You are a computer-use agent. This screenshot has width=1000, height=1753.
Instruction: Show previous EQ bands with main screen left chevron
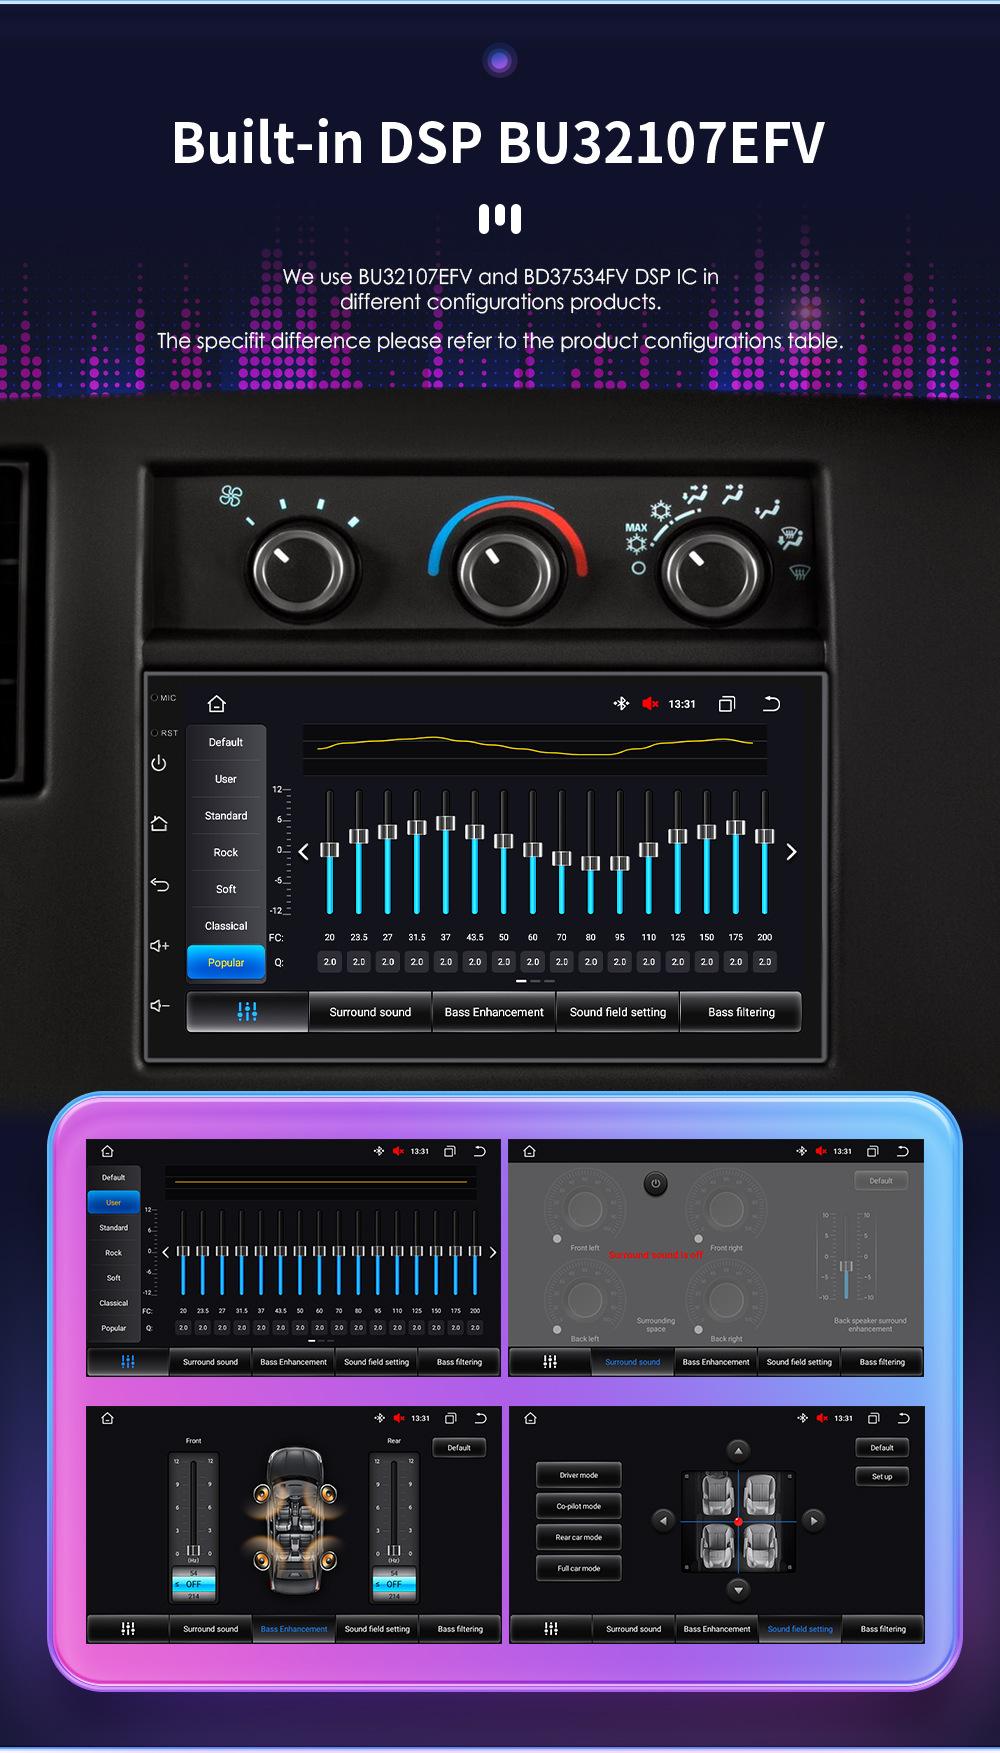tap(304, 852)
